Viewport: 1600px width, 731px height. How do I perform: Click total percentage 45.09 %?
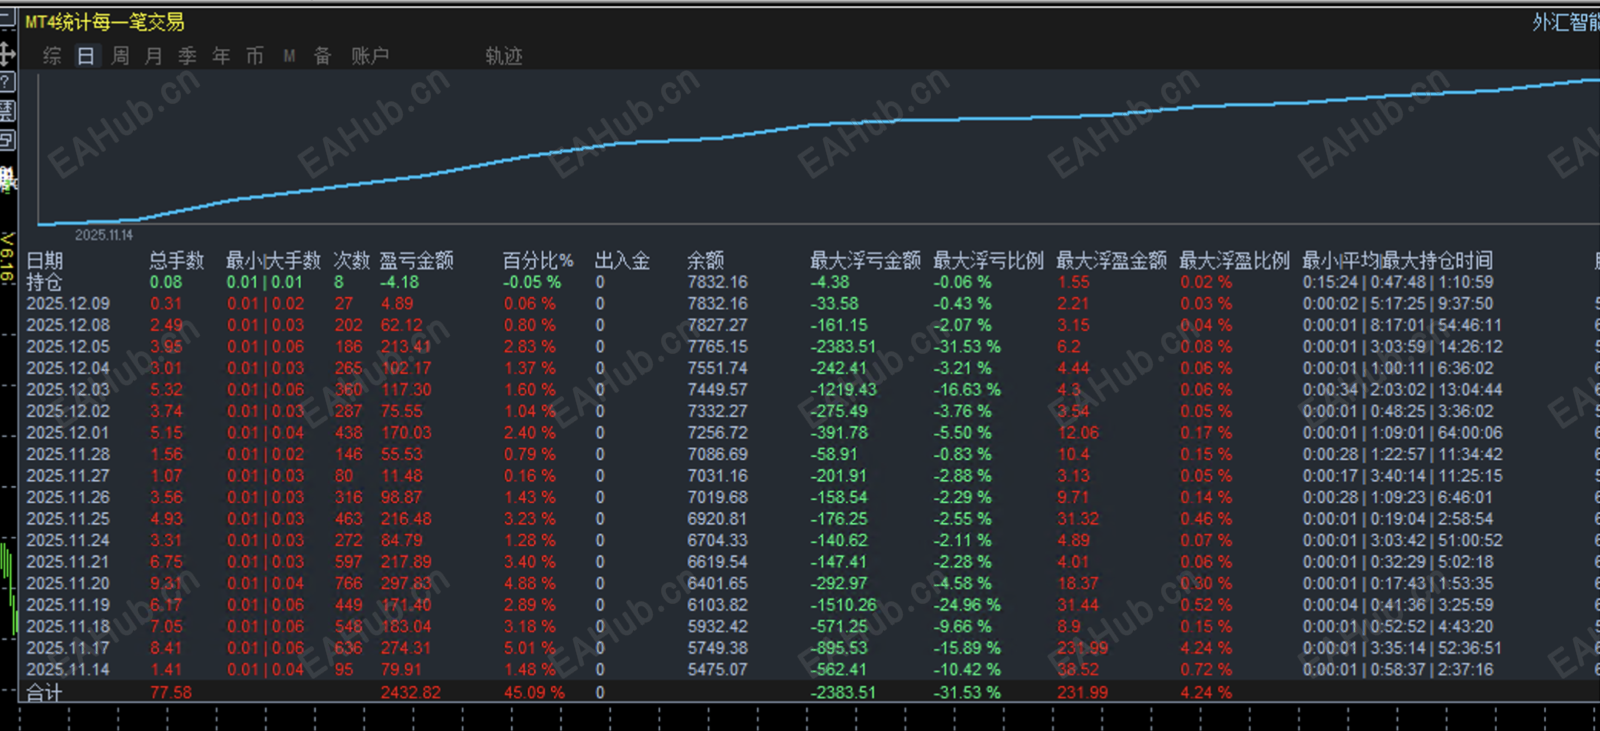point(534,692)
